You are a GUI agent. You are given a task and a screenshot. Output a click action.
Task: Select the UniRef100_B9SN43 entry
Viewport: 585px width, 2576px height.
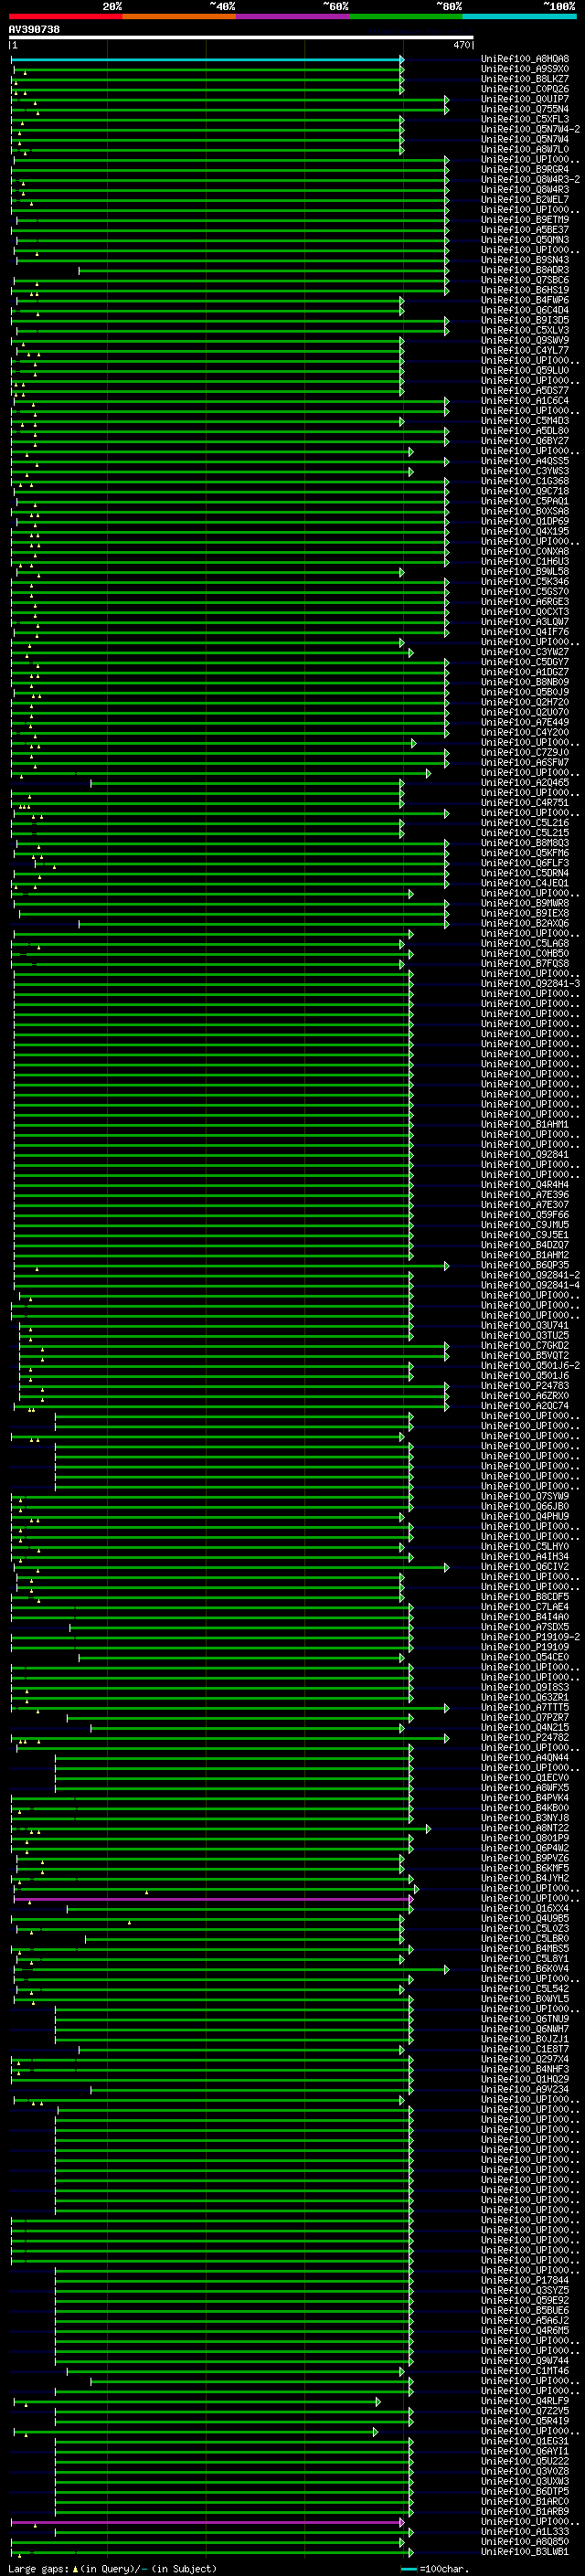(525, 260)
